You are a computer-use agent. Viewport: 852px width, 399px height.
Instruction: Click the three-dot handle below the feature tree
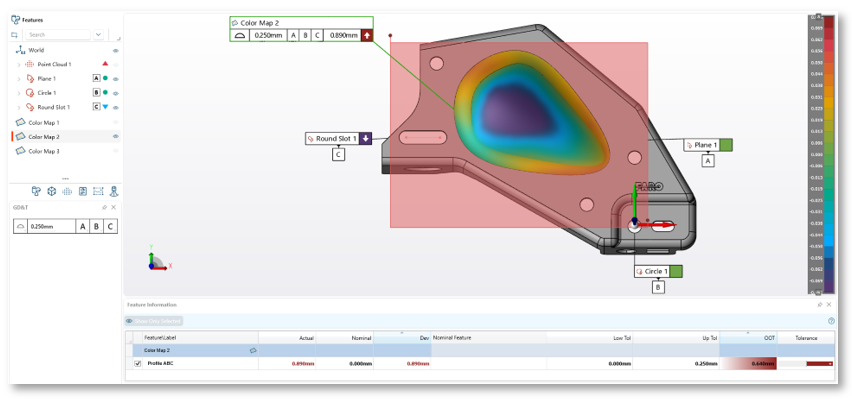click(x=65, y=178)
